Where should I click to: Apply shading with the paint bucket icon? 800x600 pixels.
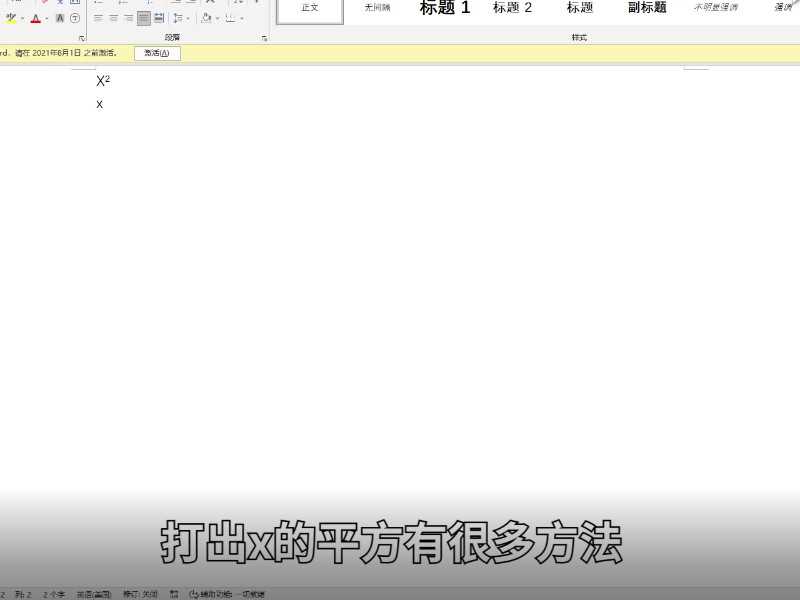pos(206,17)
